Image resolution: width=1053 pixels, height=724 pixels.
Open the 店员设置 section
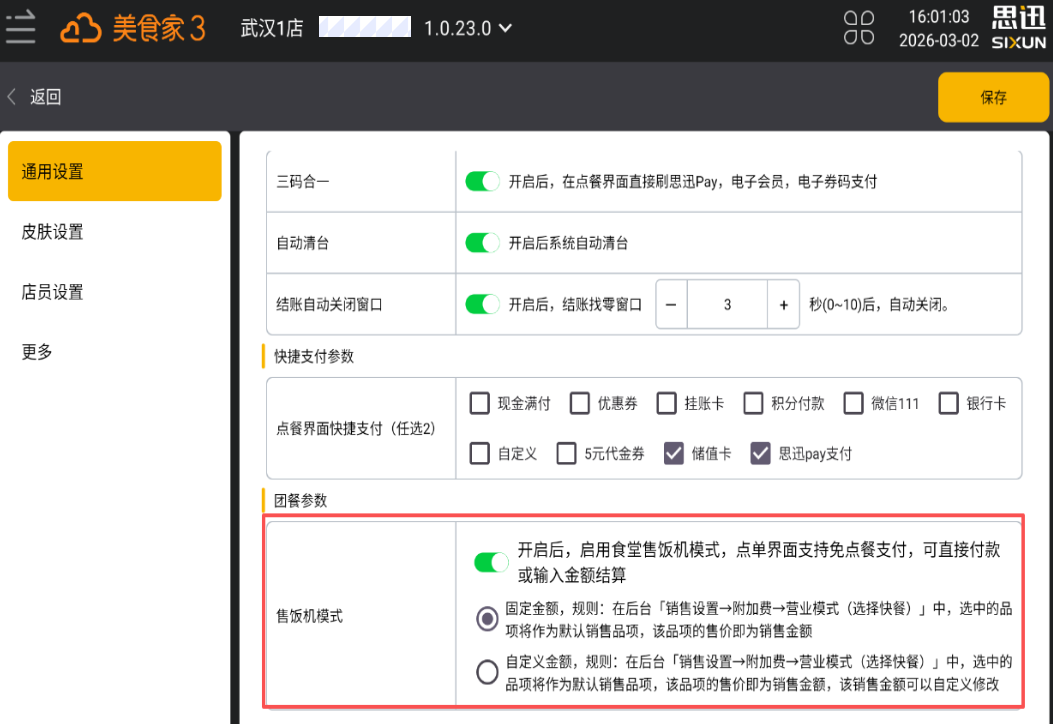[x=53, y=292]
